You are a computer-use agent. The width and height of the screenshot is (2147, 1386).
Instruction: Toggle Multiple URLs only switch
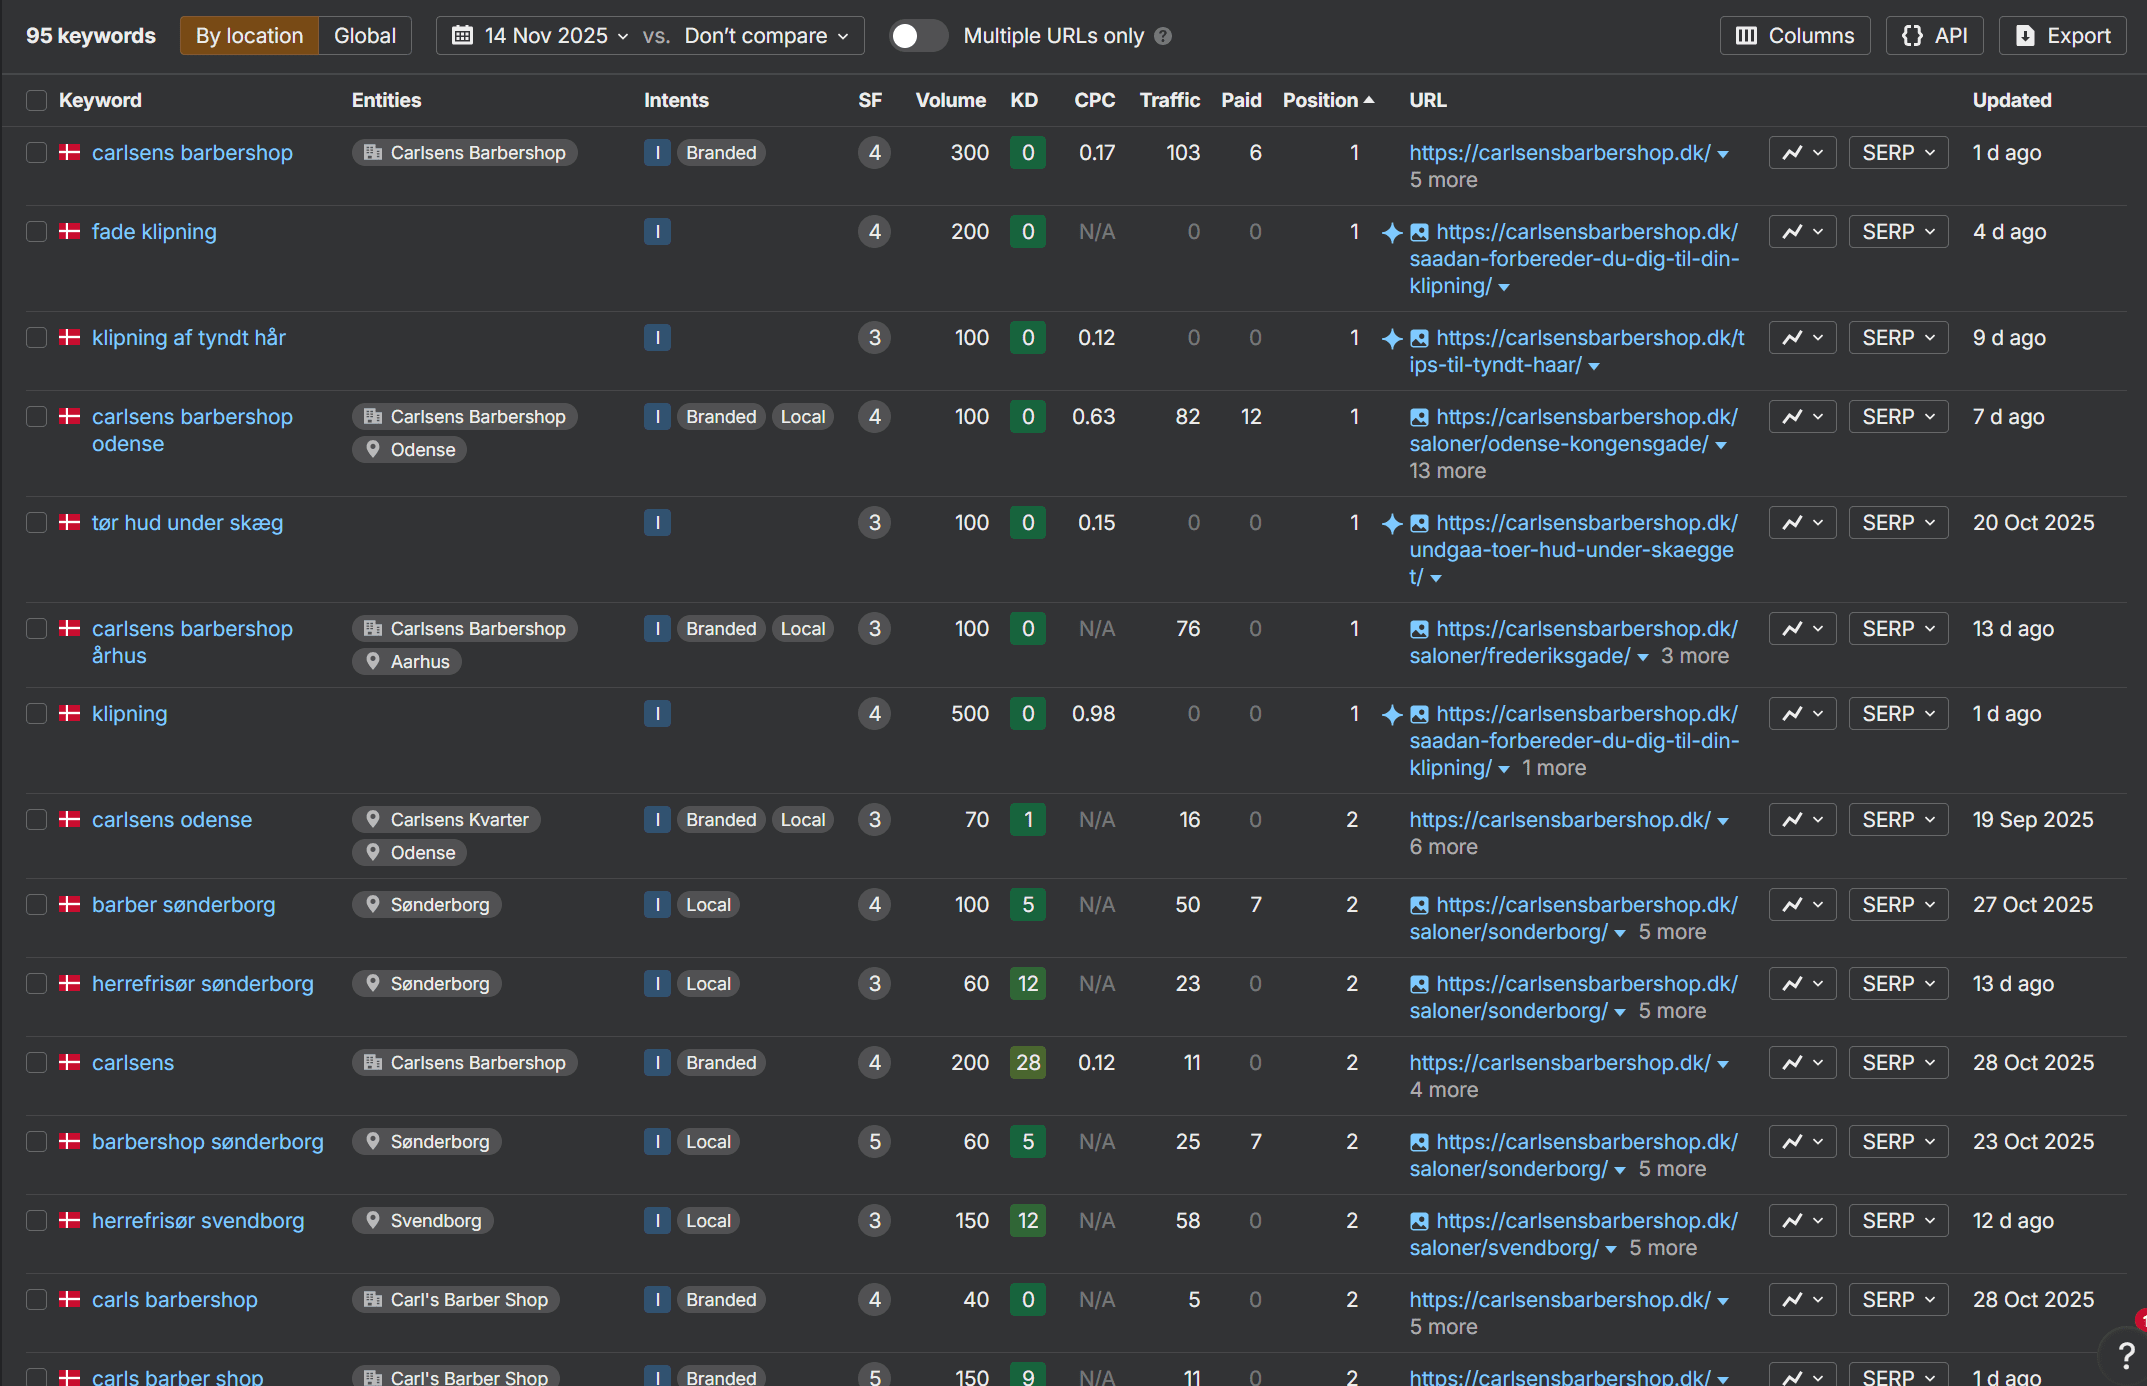point(917,36)
